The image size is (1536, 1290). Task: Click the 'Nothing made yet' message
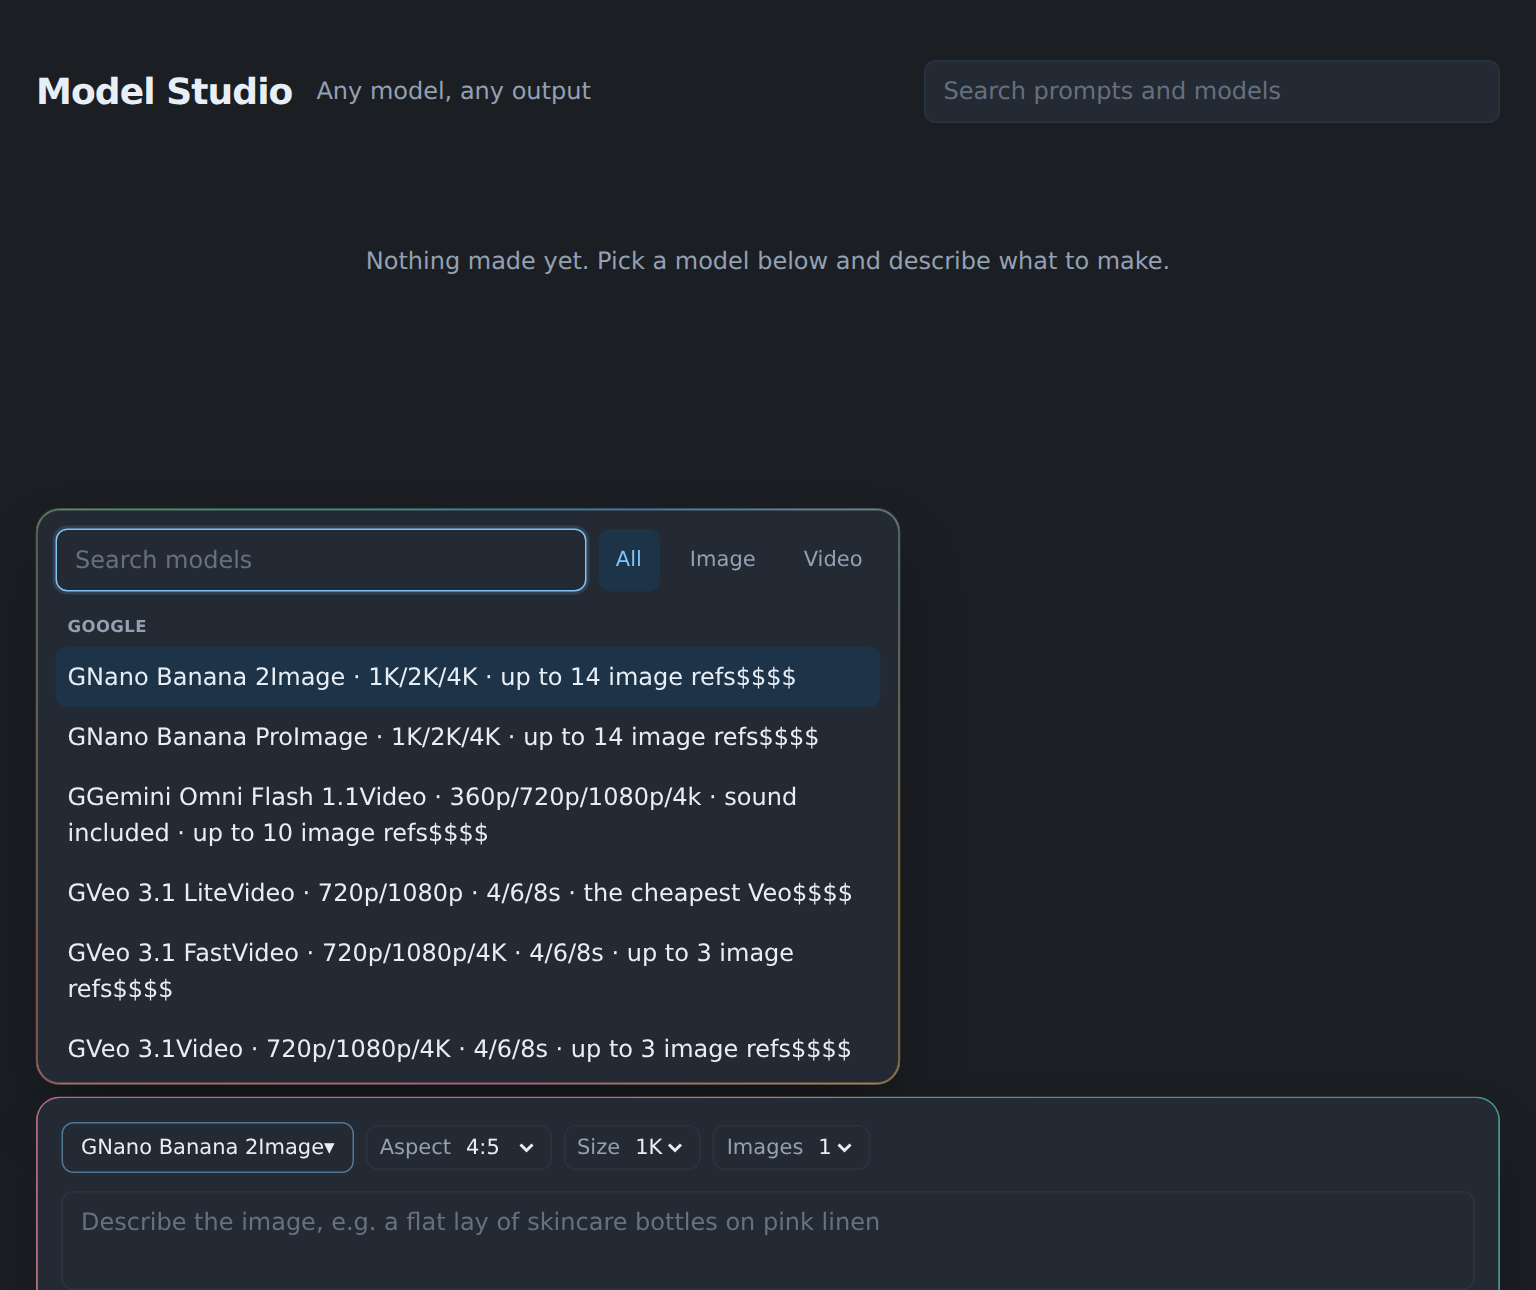pyautogui.click(x=768, y=261)
